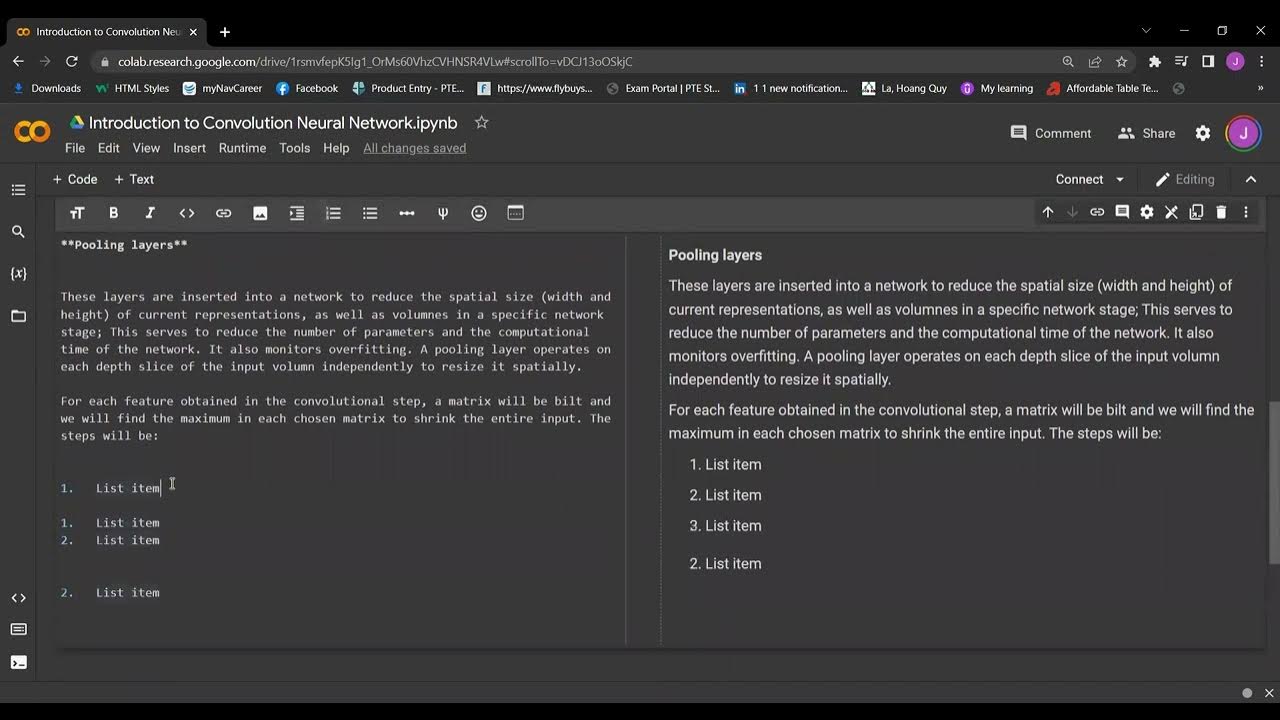This screenshot has width=1280, height=720.
Task: Star the notebook
Action: click(x=481, y=122)
